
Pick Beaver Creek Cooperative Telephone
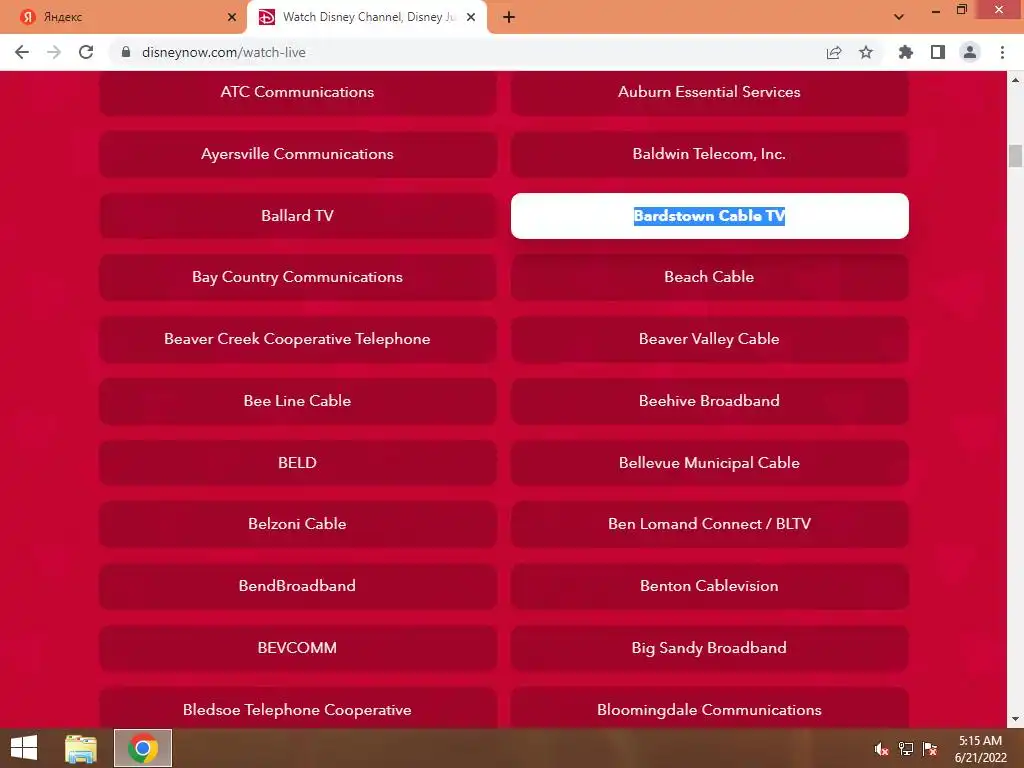tap(298, 339)
